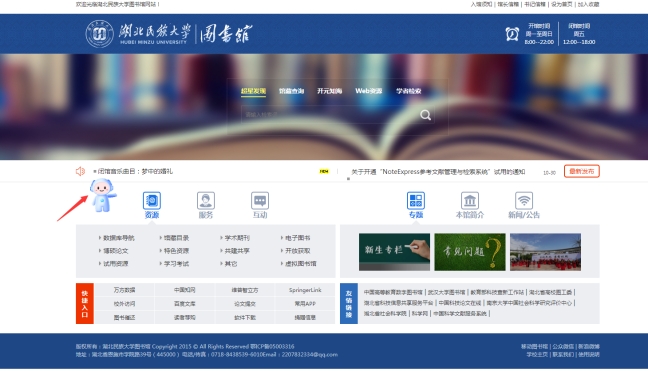The width and height of the screenshot is (648, 387).
Task: Expand the 数据库导航 arrow item
Action: pos(117,238)
